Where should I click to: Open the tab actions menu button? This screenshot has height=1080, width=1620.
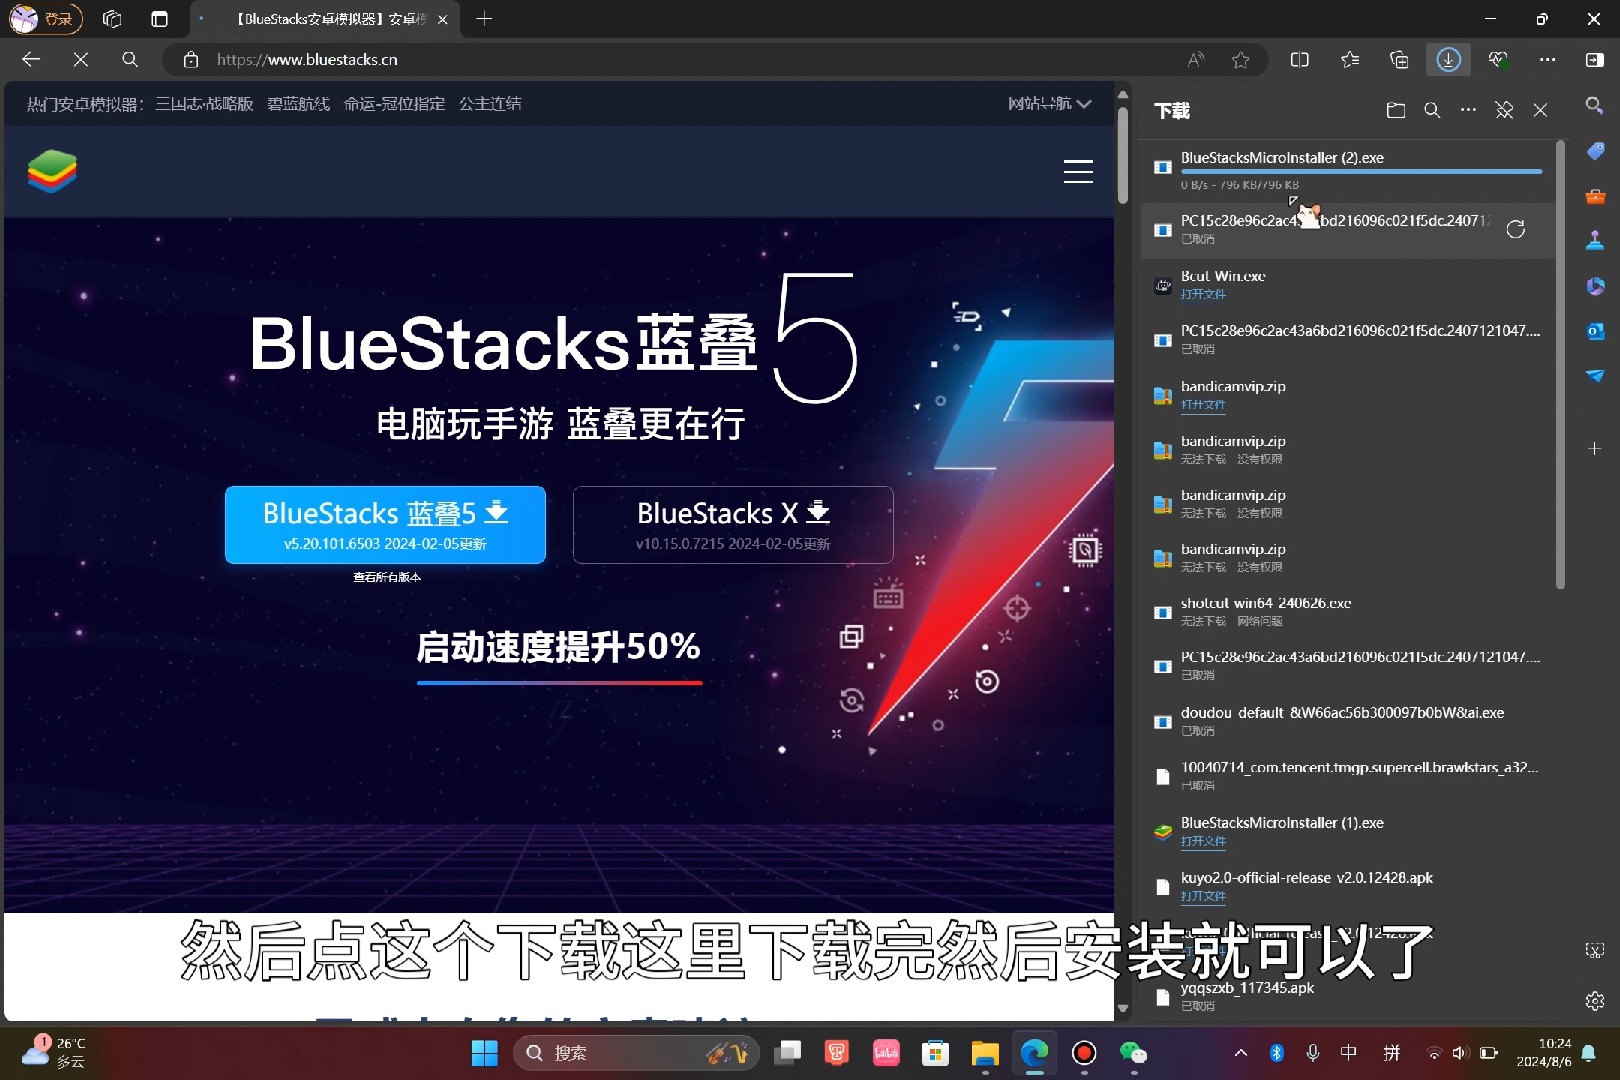(159, 19)
